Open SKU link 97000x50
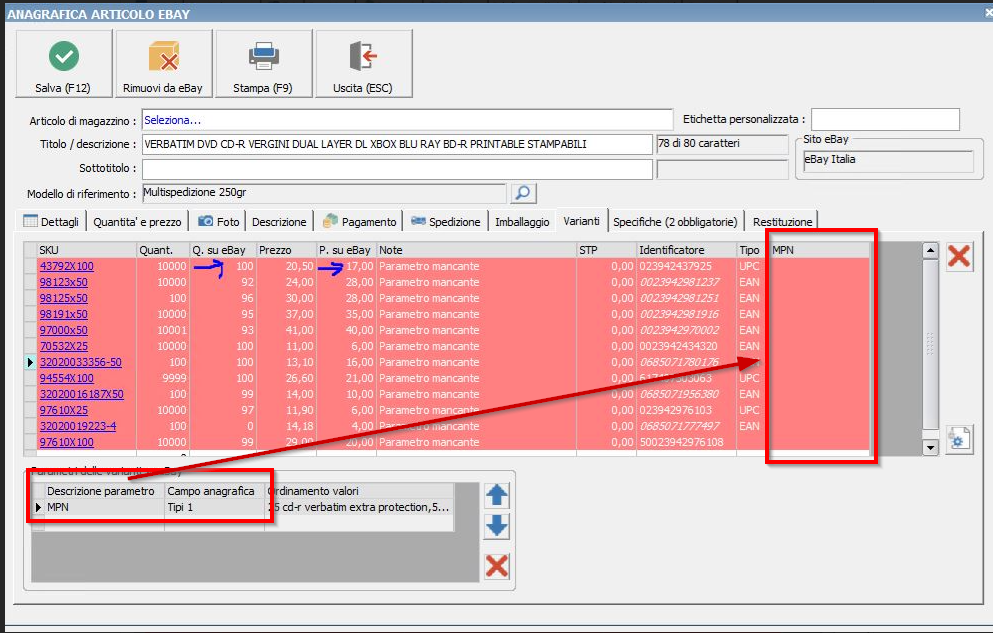The height and width of the screenshot is (633, 993). click(x=63, y=330)
